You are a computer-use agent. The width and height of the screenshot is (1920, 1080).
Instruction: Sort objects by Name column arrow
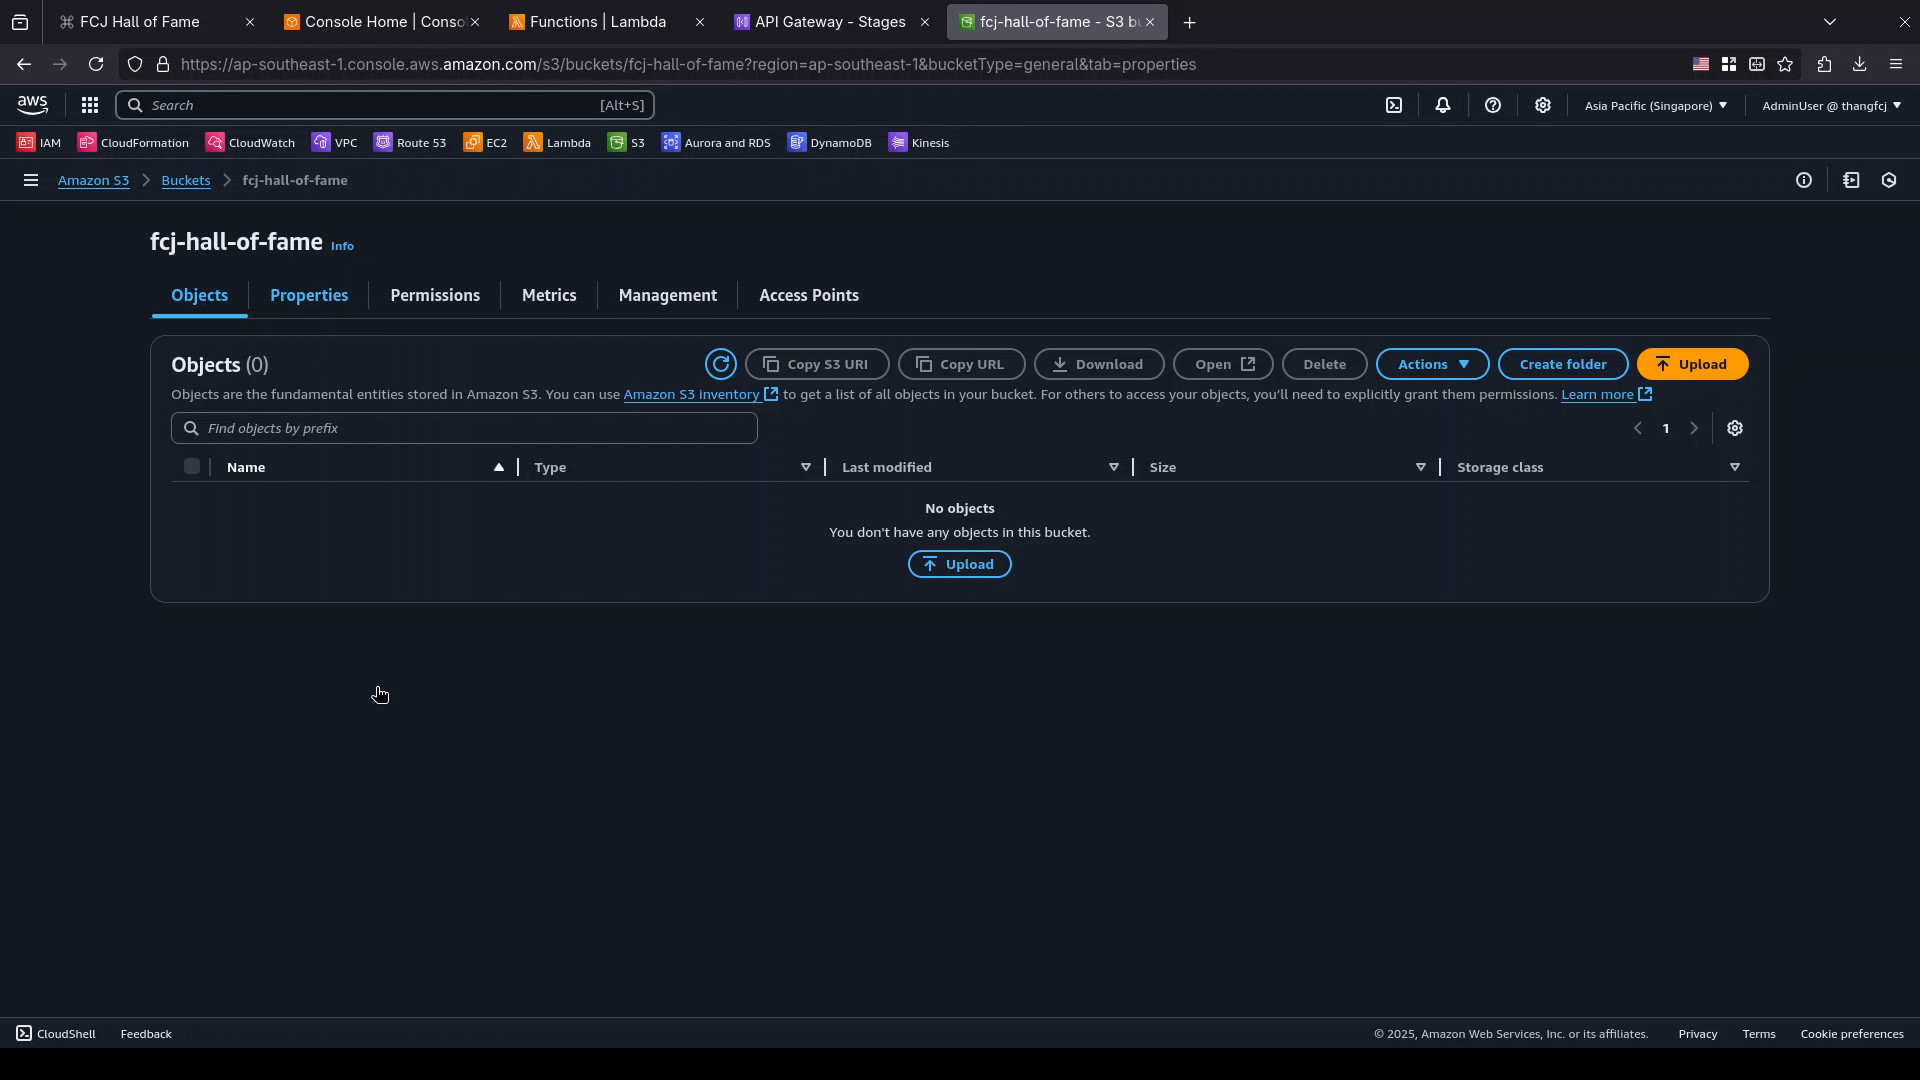tap(499, 467)
